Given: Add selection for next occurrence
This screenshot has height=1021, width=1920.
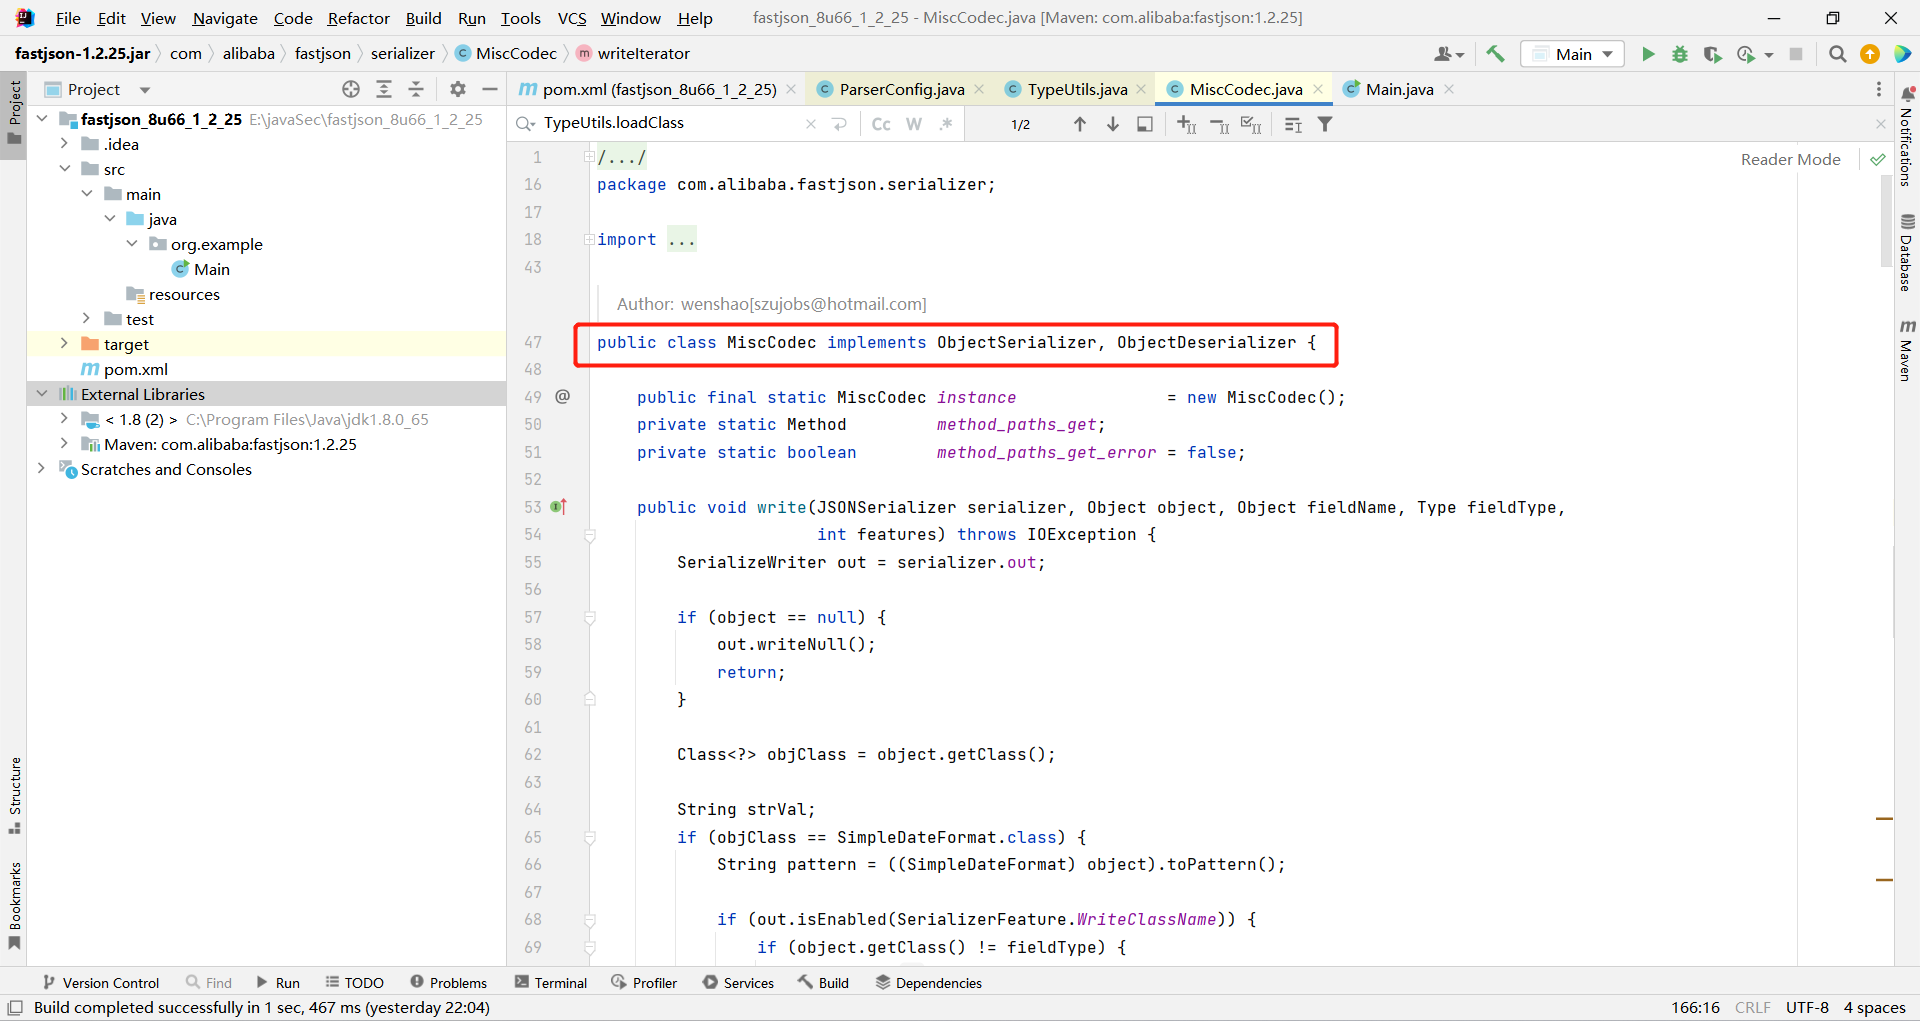Looking at the screenshot, I should click(x=1187, y=124).
